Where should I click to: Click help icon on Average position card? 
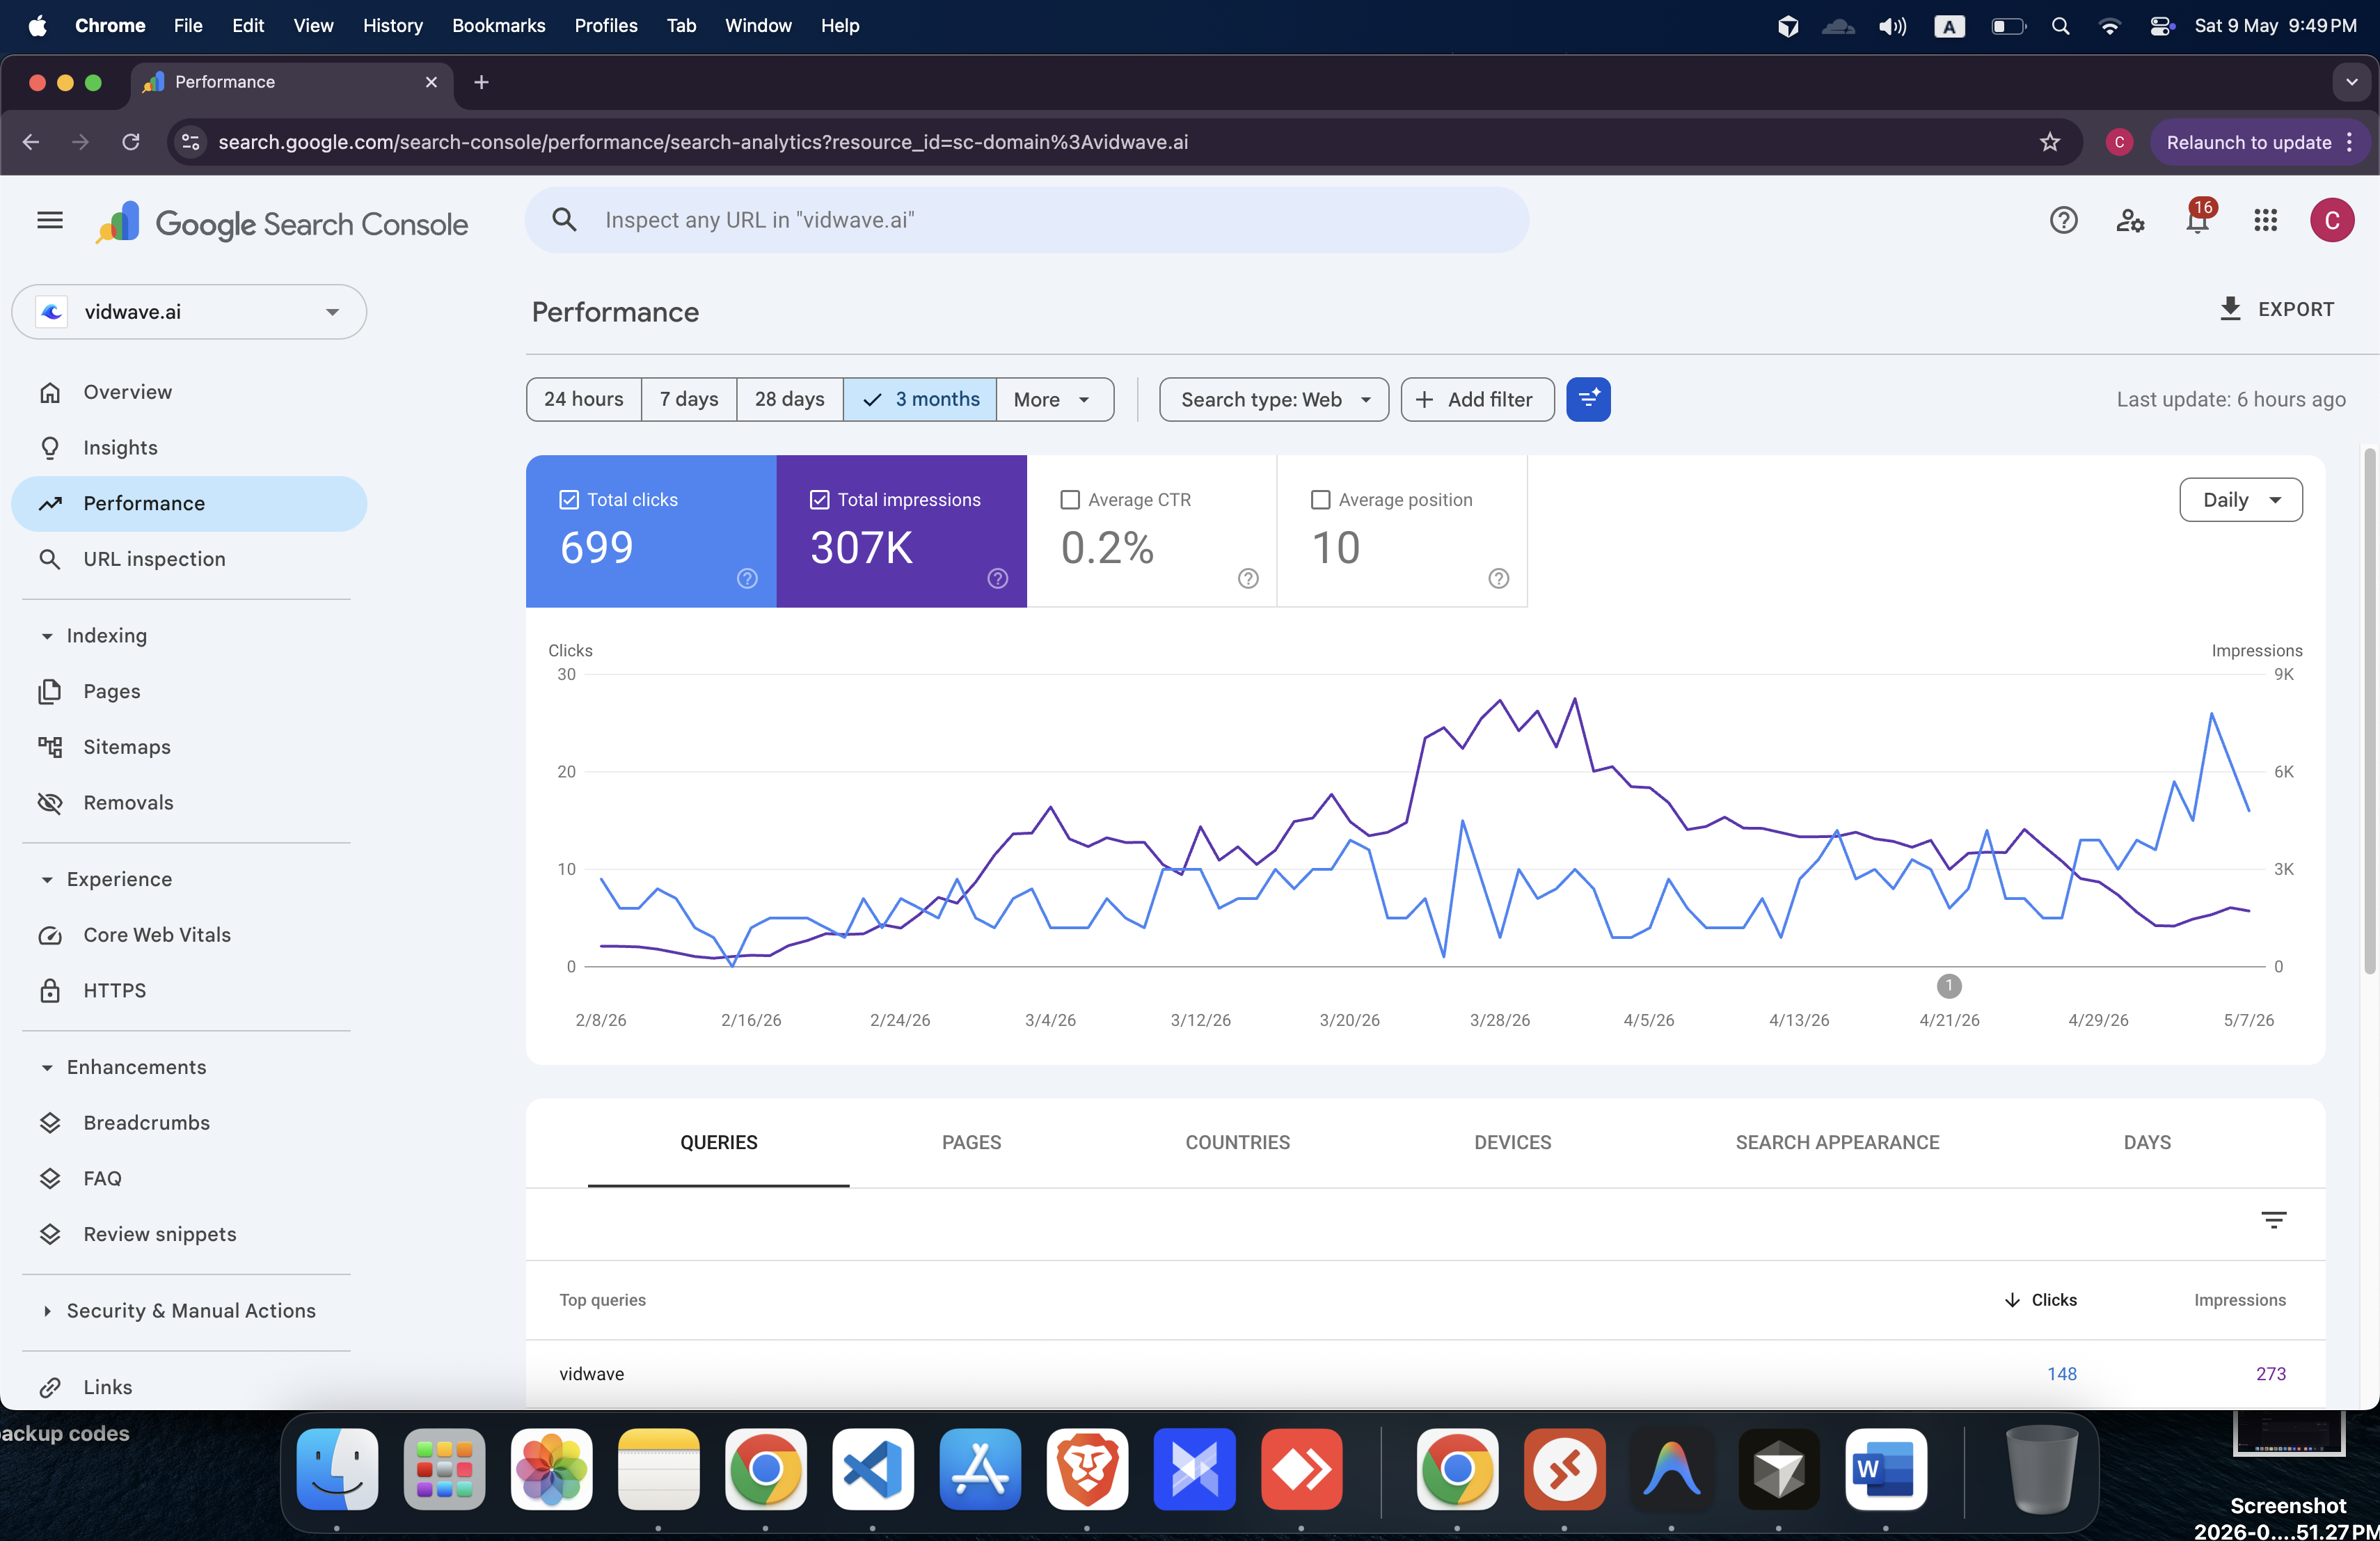pos(1499,578)
